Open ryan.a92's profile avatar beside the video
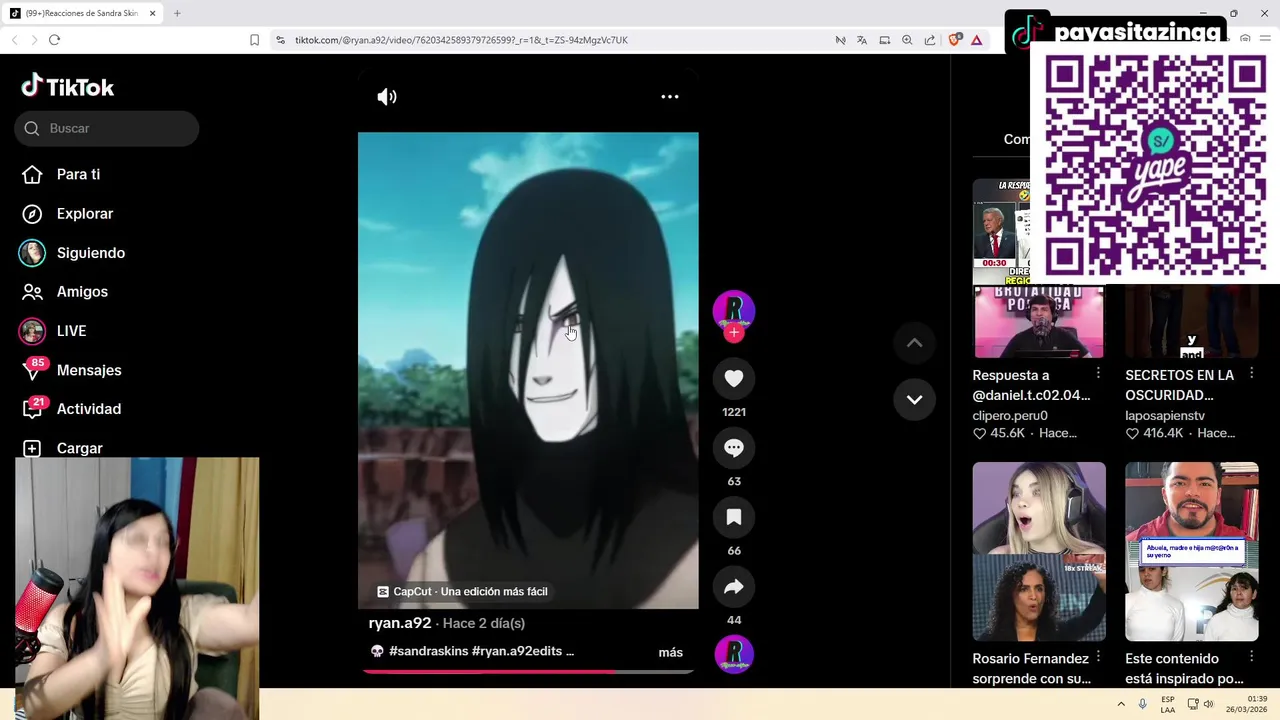Screen dimensions: 1280x720 point(734,309)
